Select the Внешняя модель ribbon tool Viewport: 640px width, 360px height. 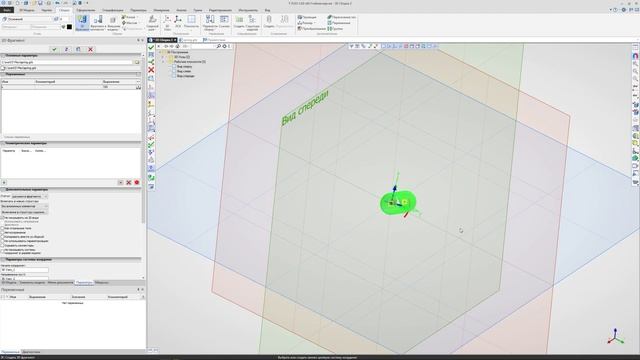tap(113, 22)
